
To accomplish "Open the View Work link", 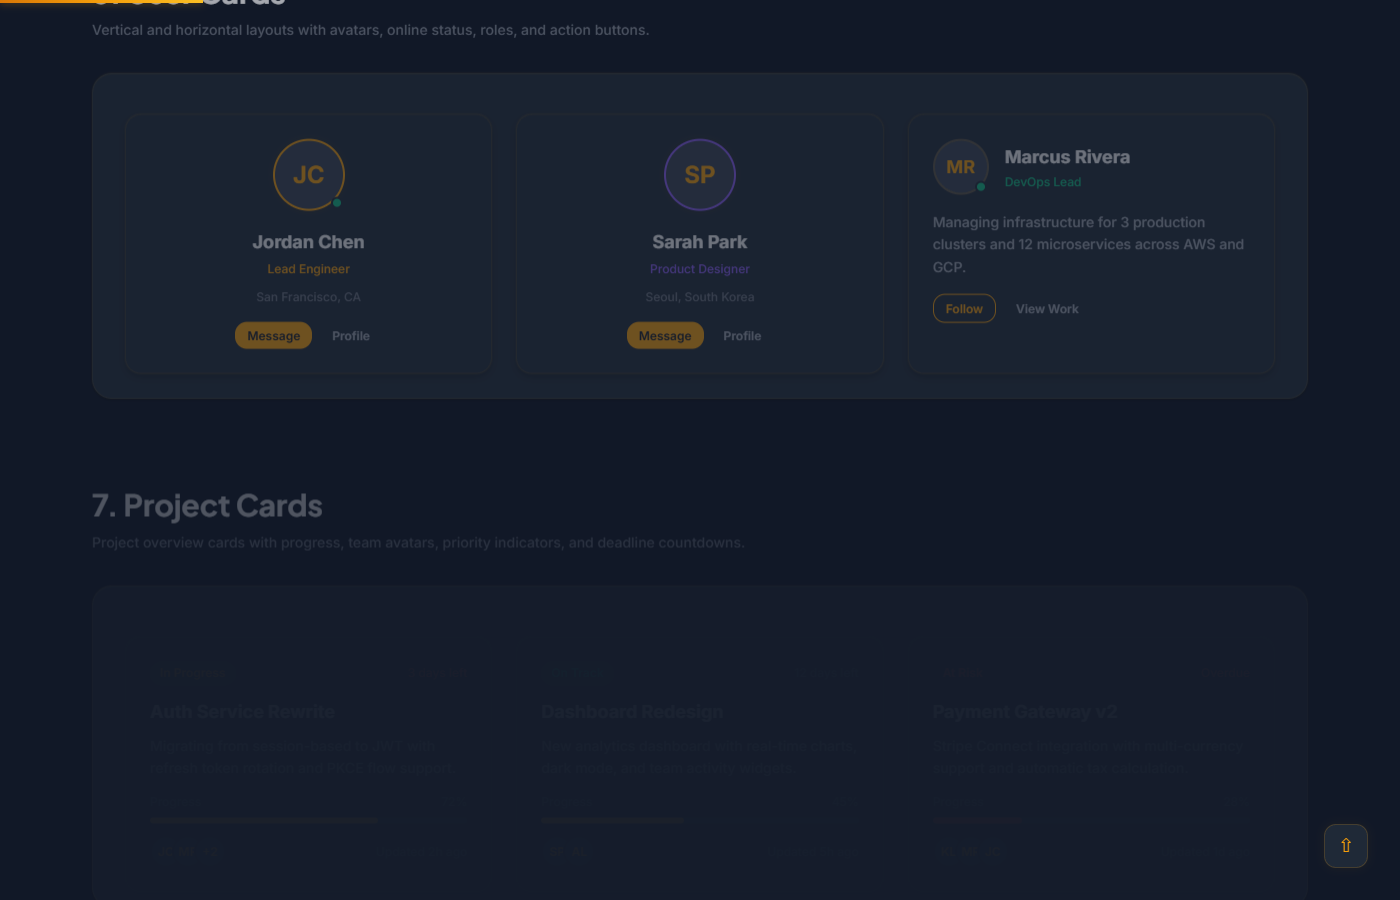I will point(1047,308).
